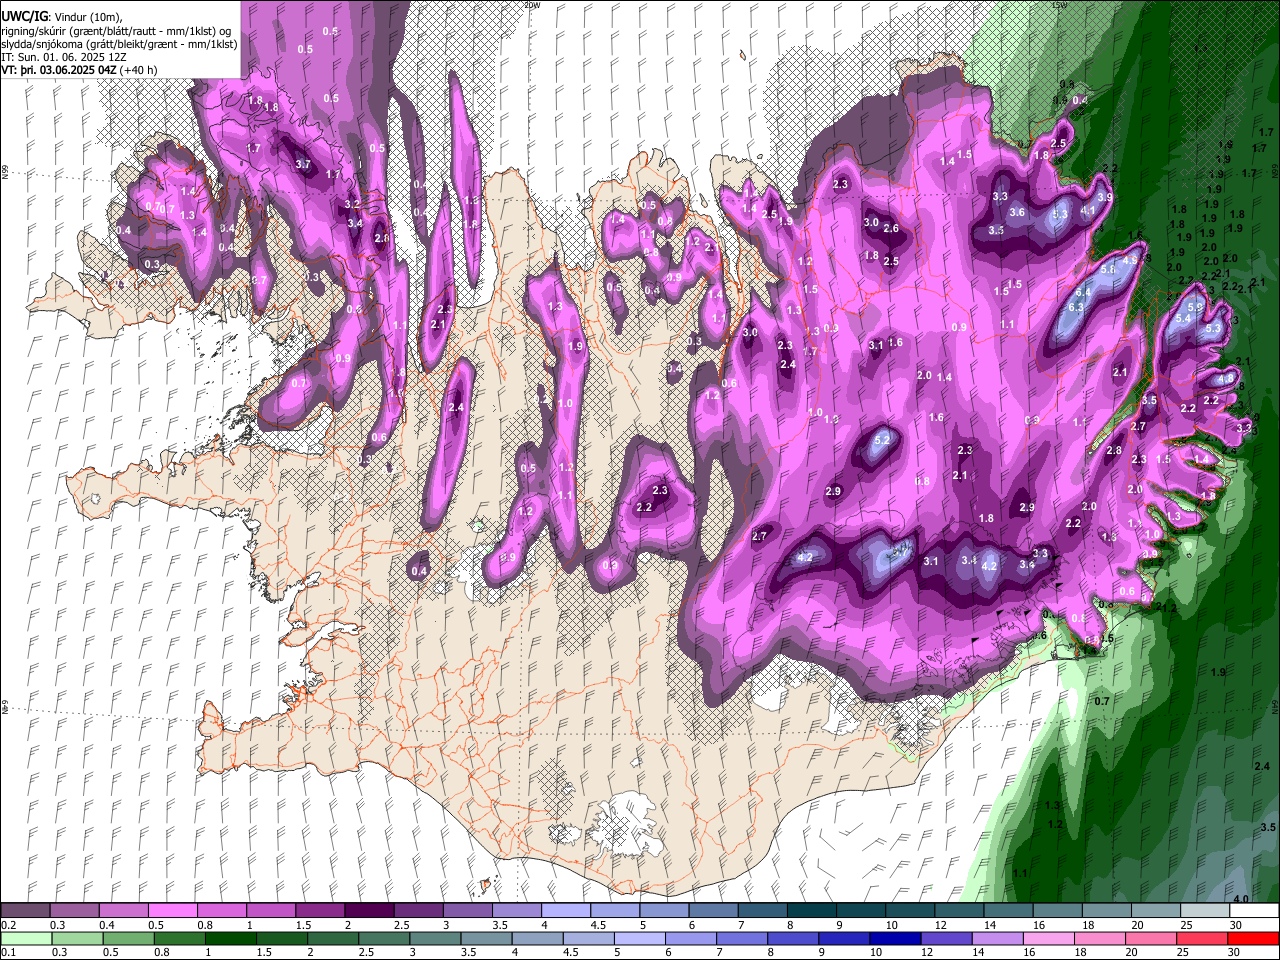
Task: Select upper legend swatch between 0.2 and 0.3
Action: pyautogui.click(x=25, y=911)
